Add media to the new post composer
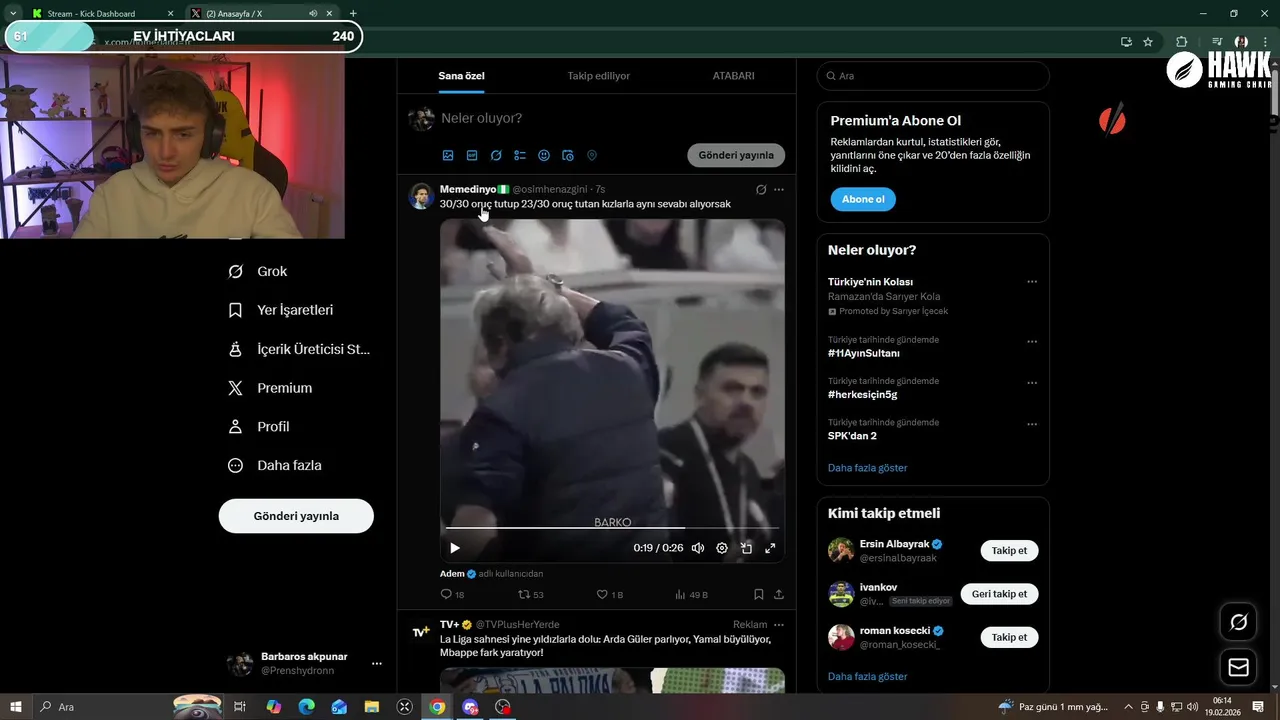 (448, 156)
